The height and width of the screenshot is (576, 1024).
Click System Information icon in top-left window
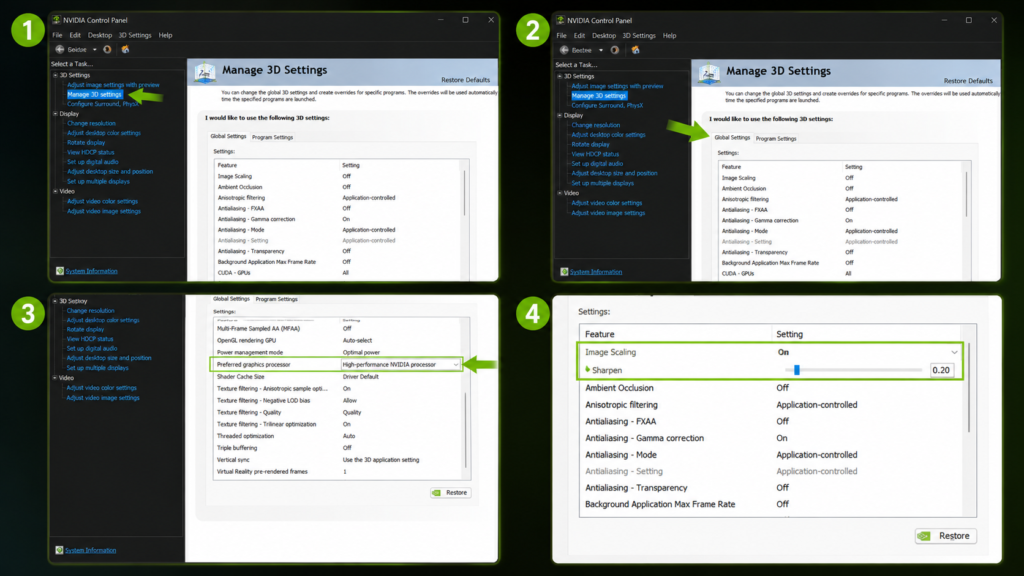pyautogui.click(x=59, y=270)
